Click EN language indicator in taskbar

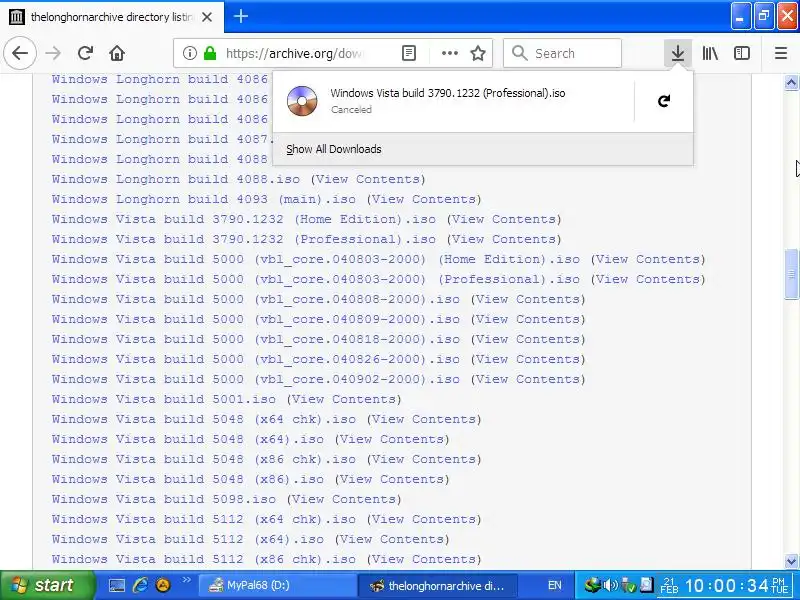[x=555, y=585]
